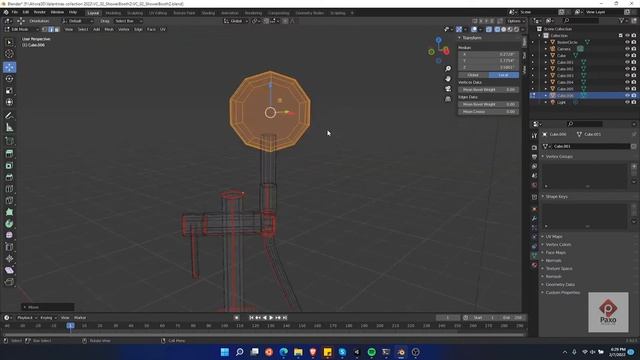Hide the Camera object in outliner

pyautogui.click(x=627, y=49)
